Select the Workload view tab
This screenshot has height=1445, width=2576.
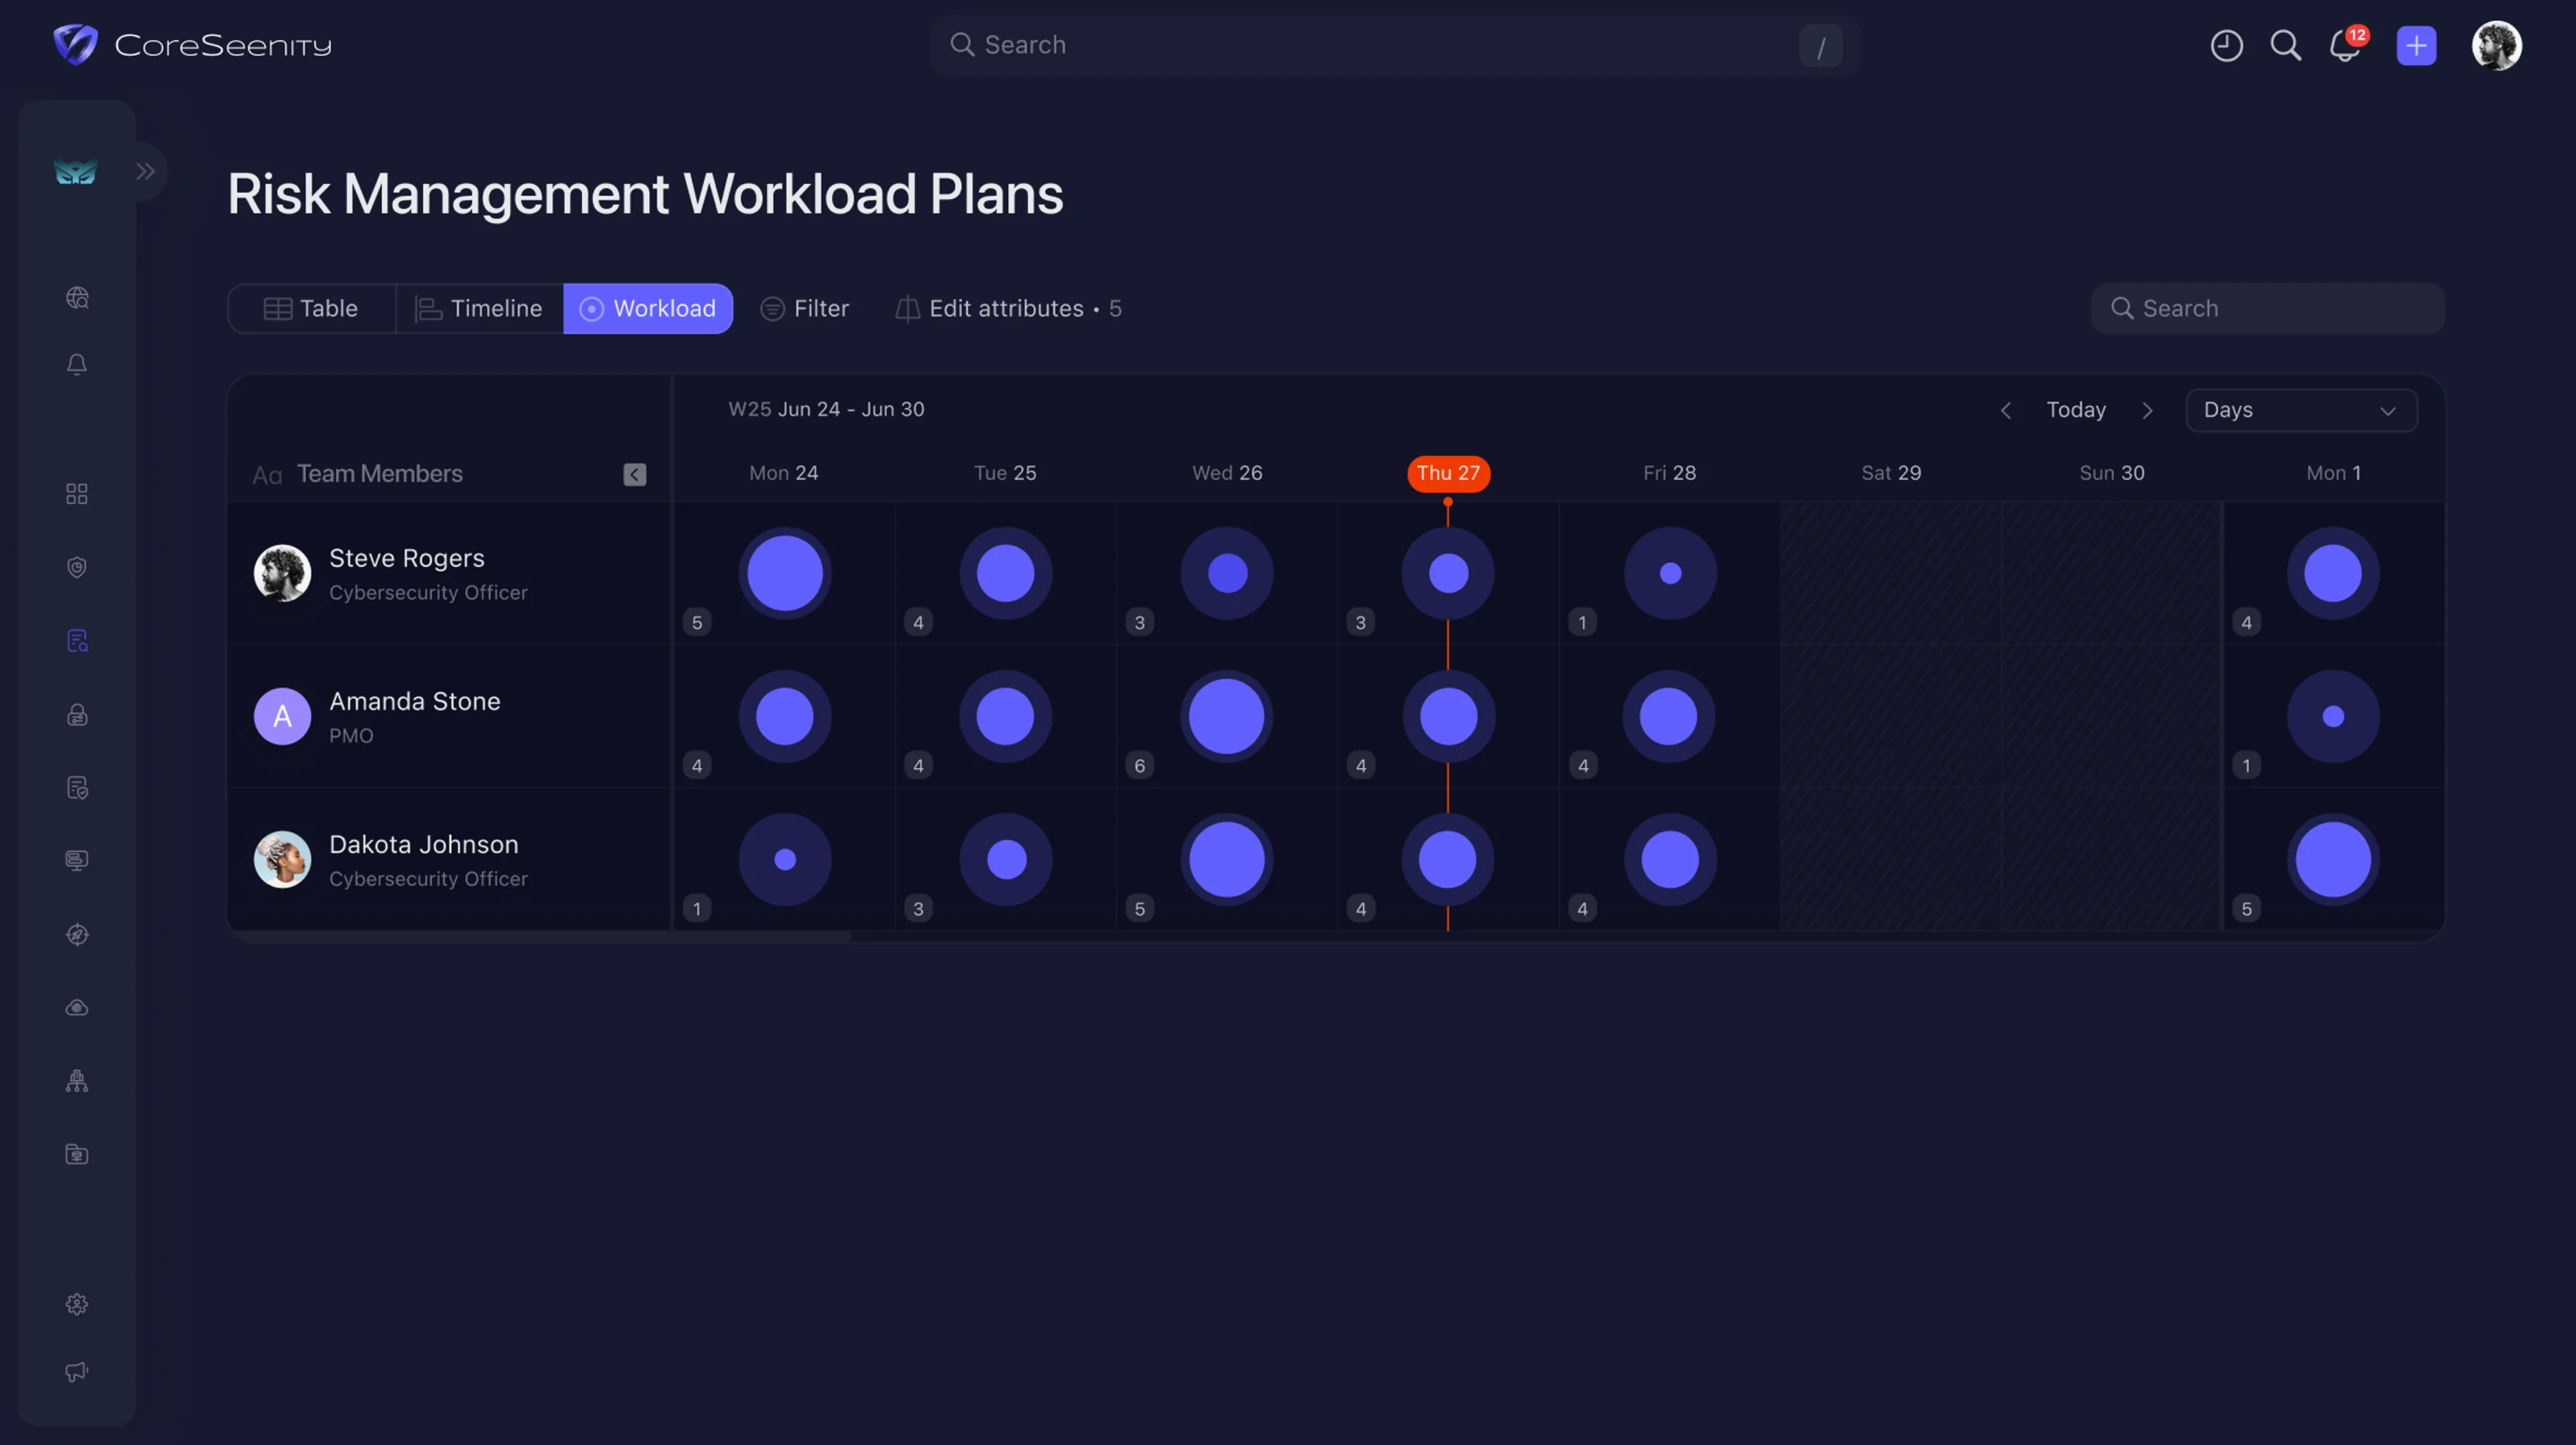pos(648,309)
